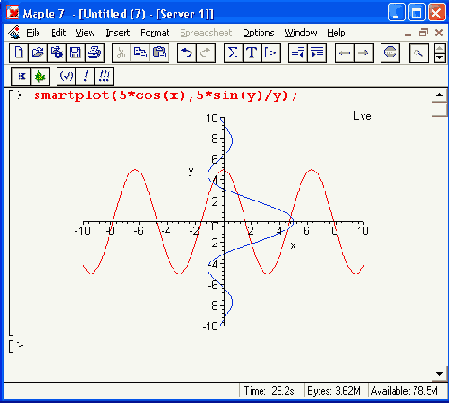Viewport: 449px width, 403px height.
Task: Toggle the x expression-type button
Action: point(21,76)
